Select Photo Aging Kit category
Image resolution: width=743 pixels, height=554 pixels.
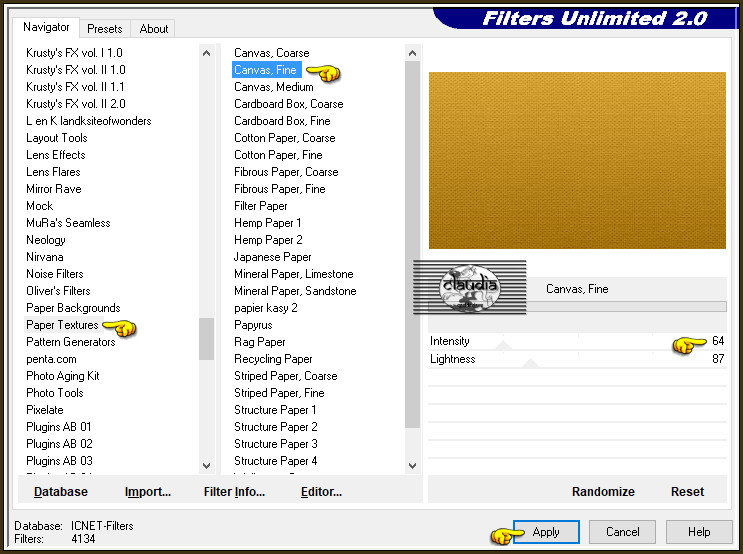(x=63, y=376)
